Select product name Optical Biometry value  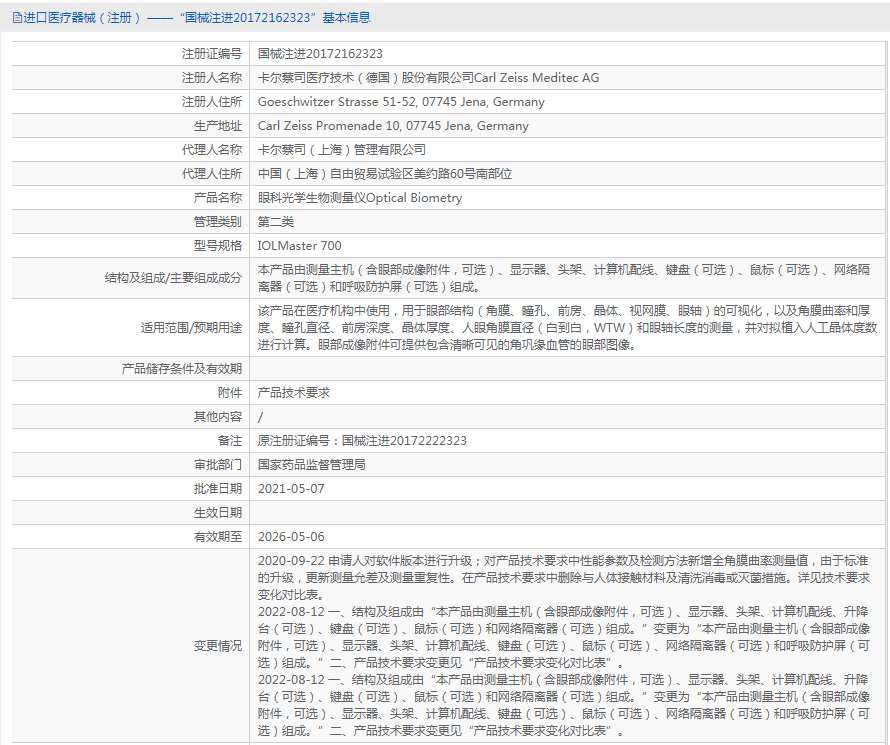click(x=360, y=198)
